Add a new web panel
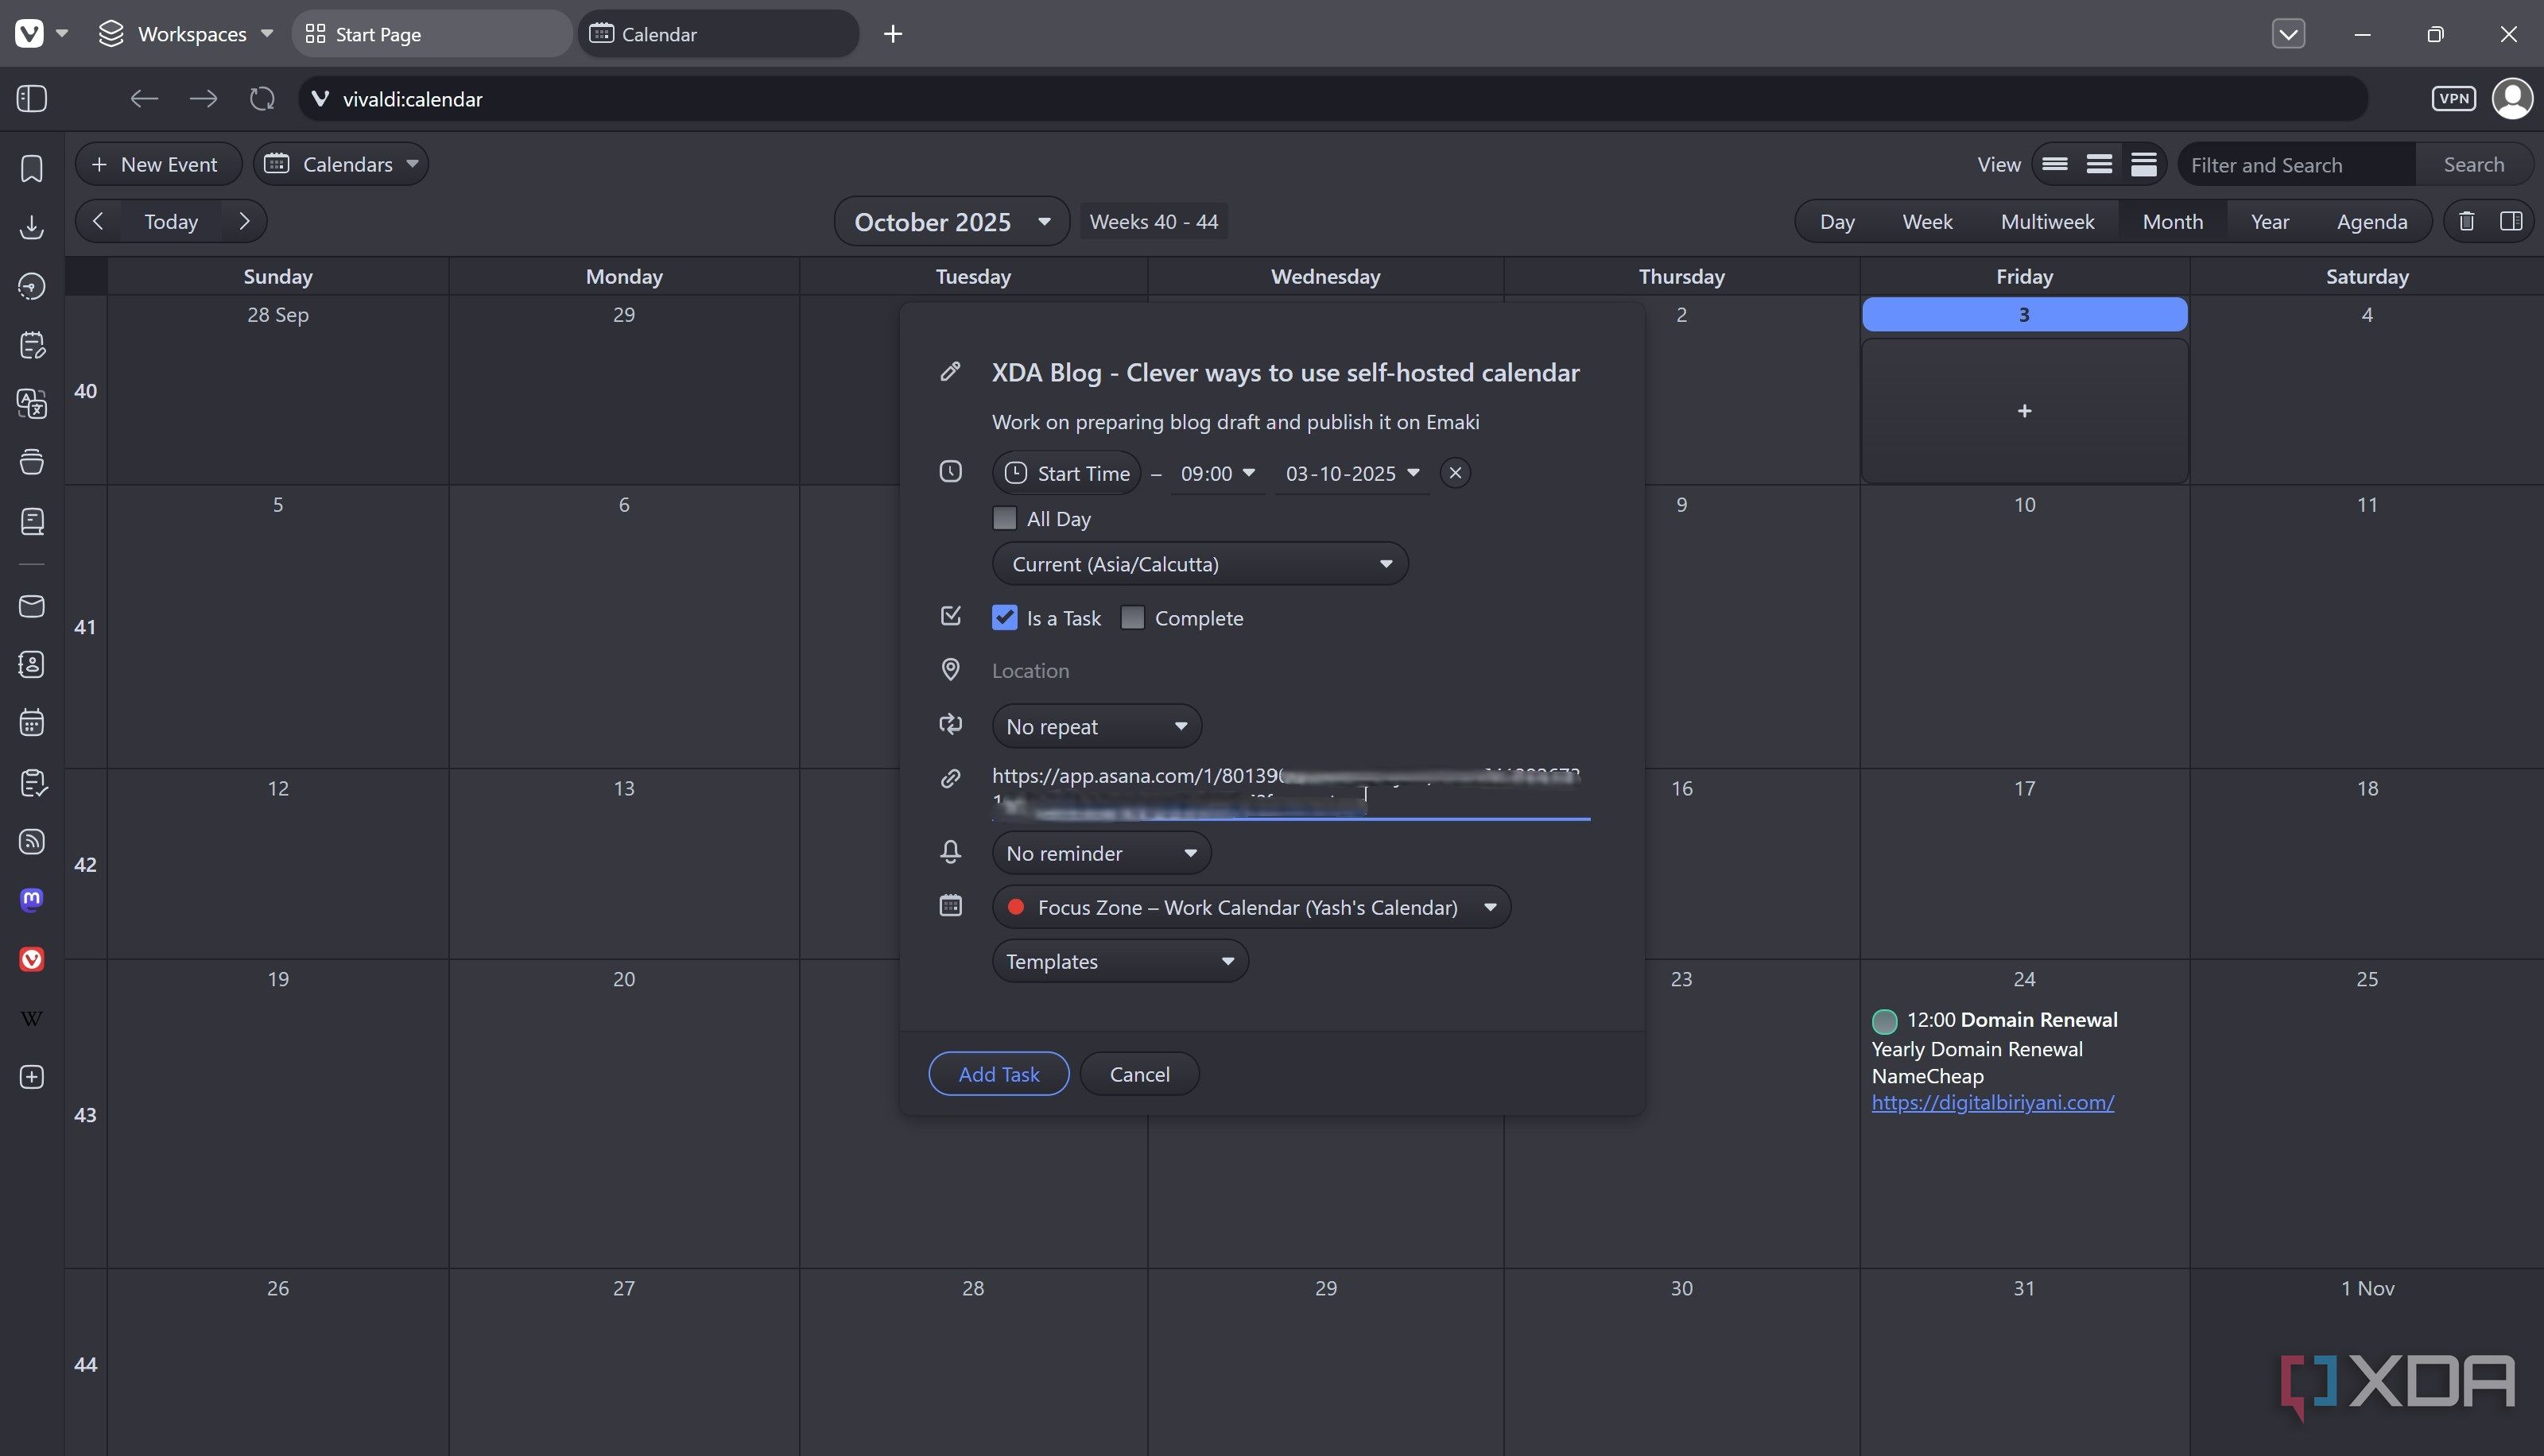Screen dimensions: 2544x1456 click(x=32, y=1077)
